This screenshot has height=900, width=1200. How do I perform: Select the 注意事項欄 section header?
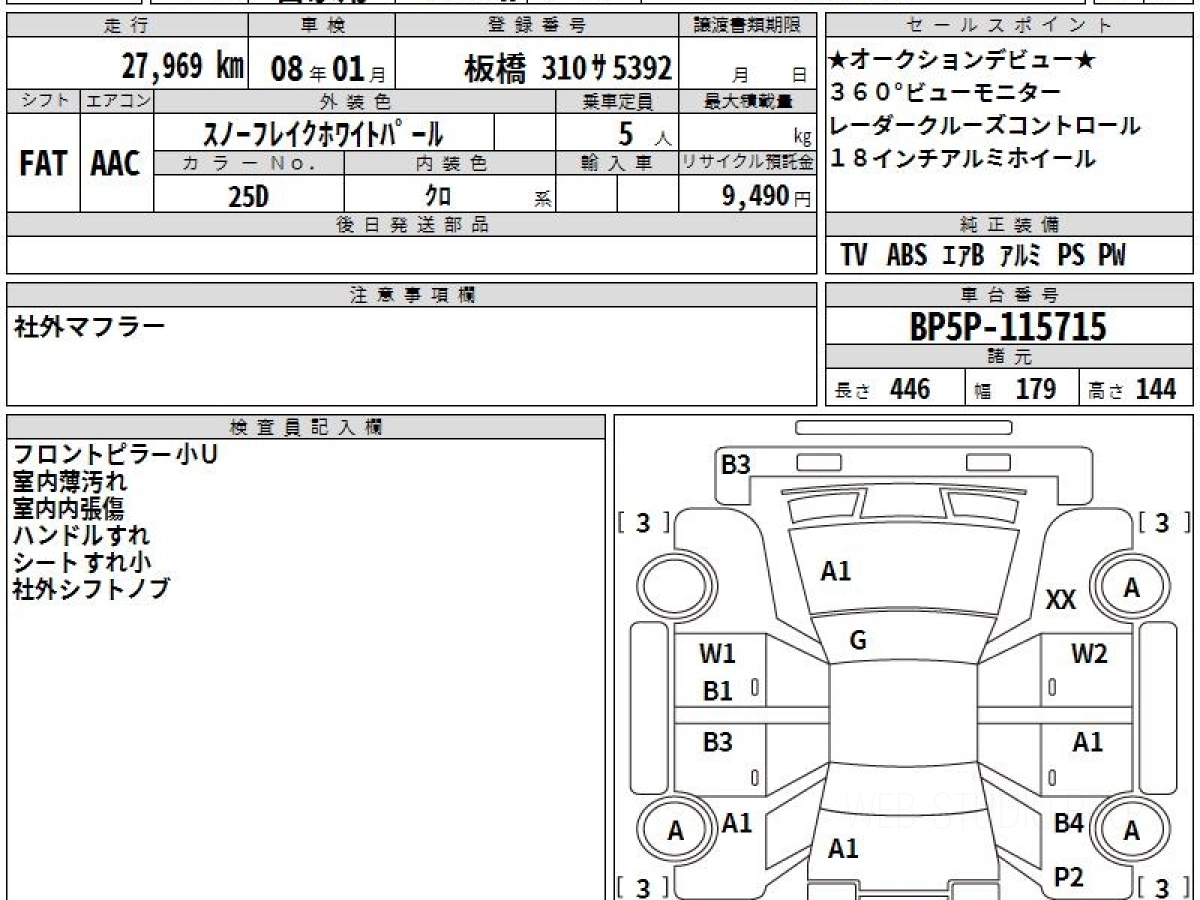[412, 295]
